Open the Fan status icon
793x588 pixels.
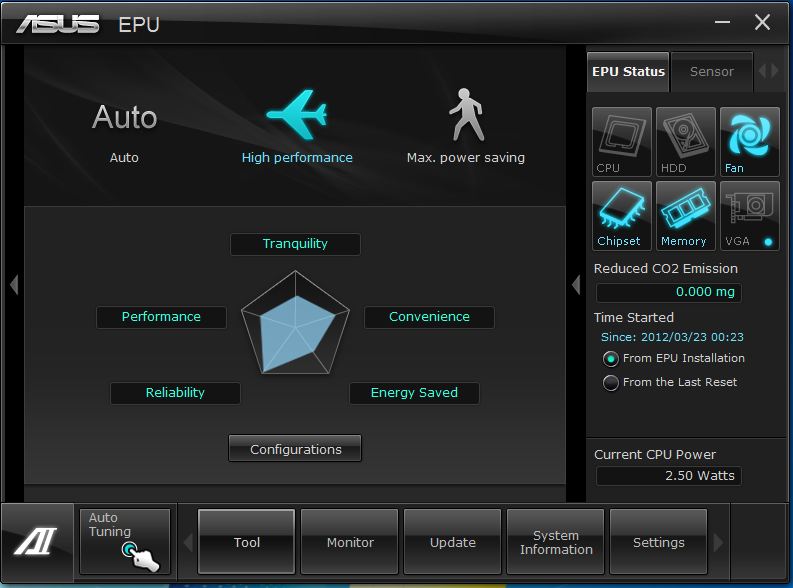[750, 142]
